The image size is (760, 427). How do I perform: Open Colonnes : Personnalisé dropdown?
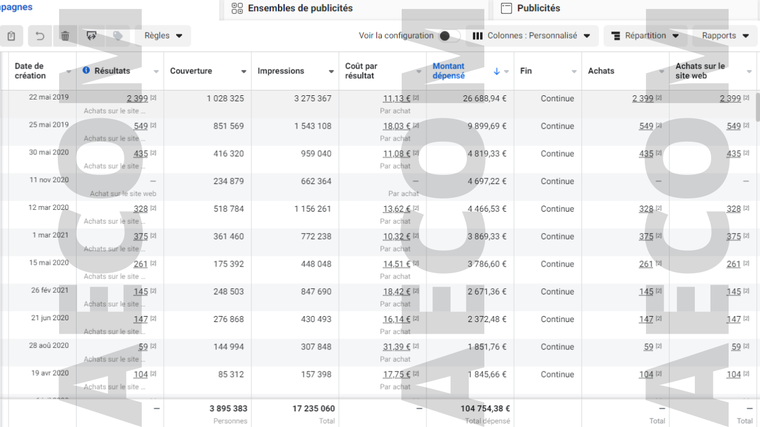point(532,36)
